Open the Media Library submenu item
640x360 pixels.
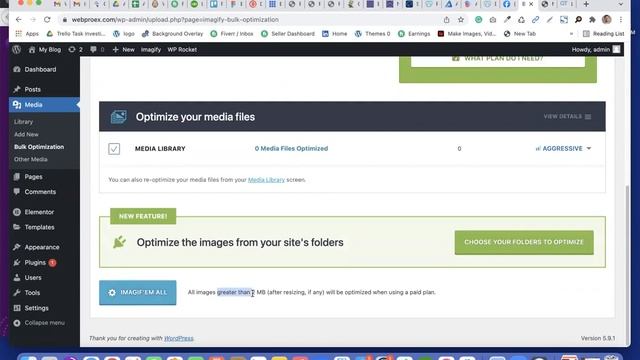tap(23, 122)
